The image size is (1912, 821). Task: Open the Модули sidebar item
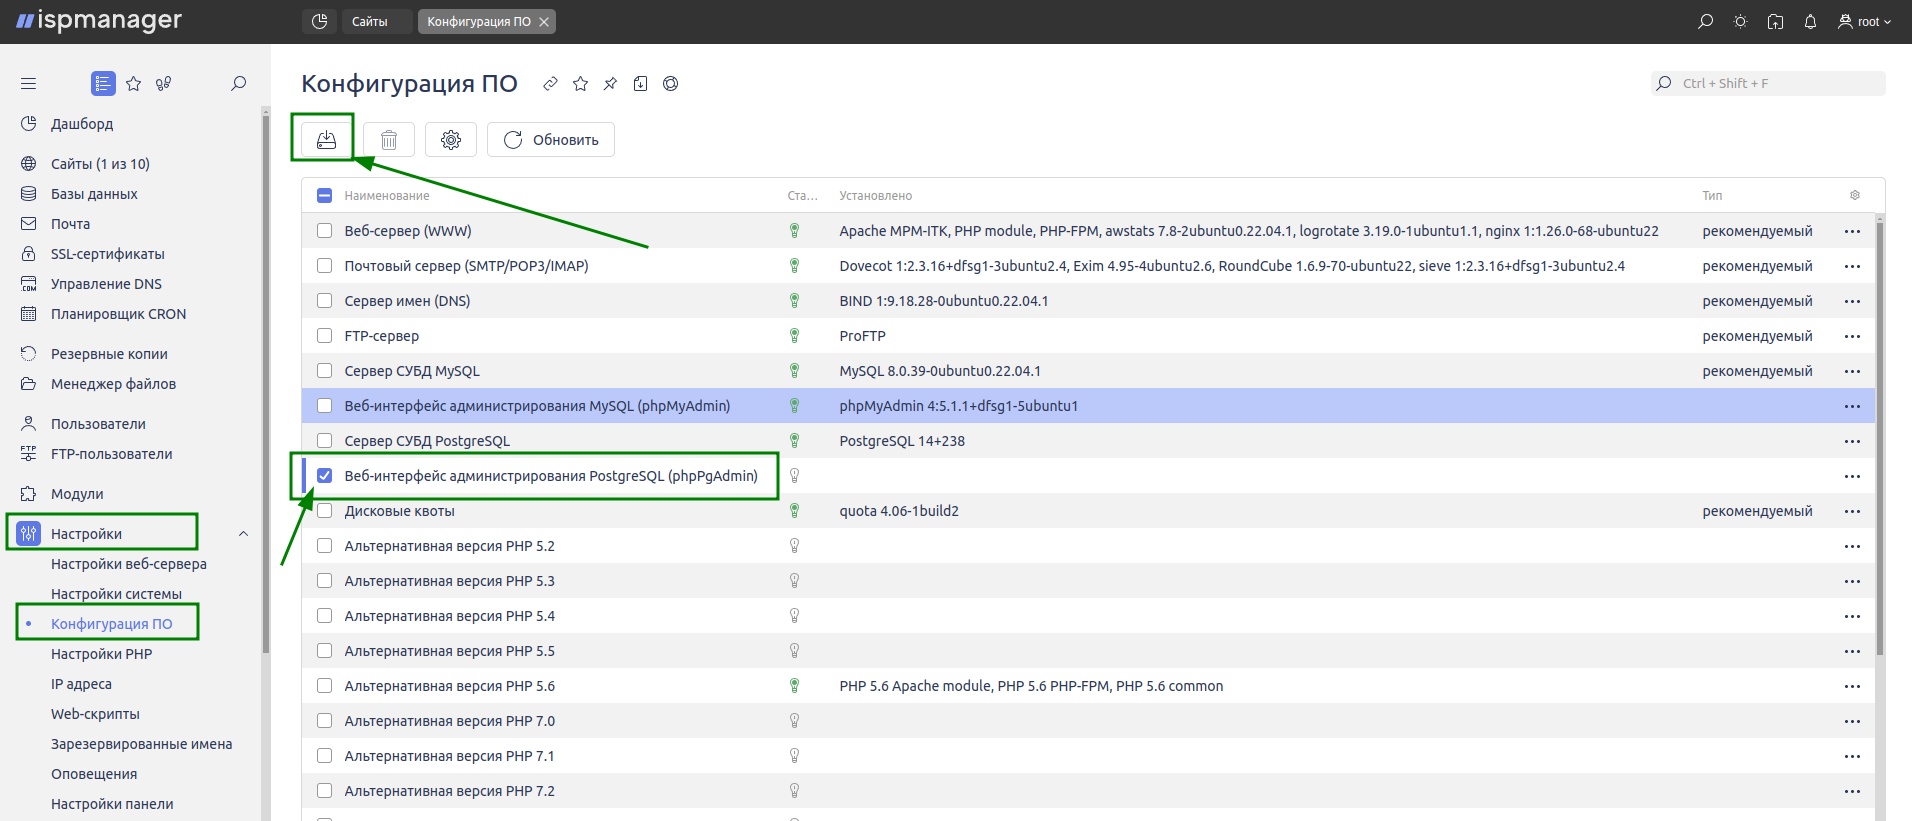click(77, 494)
